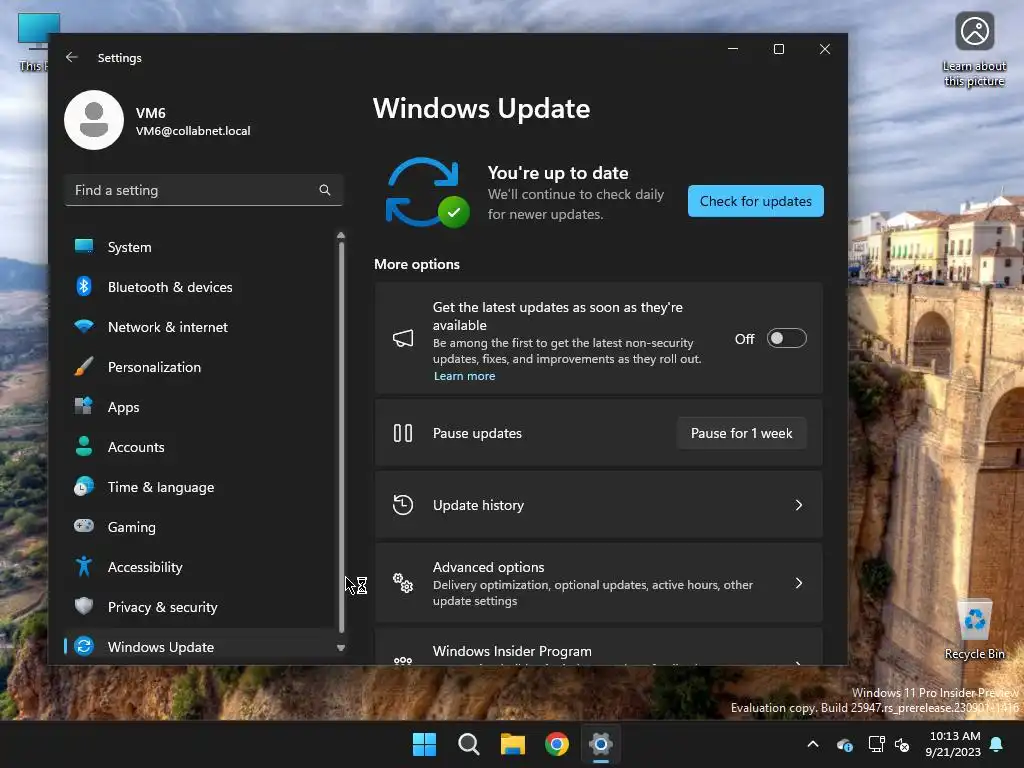Viewport: 1024px width, 768px height.
Task: Click the back arrow in Settings title bar
Action: point(72,57)
